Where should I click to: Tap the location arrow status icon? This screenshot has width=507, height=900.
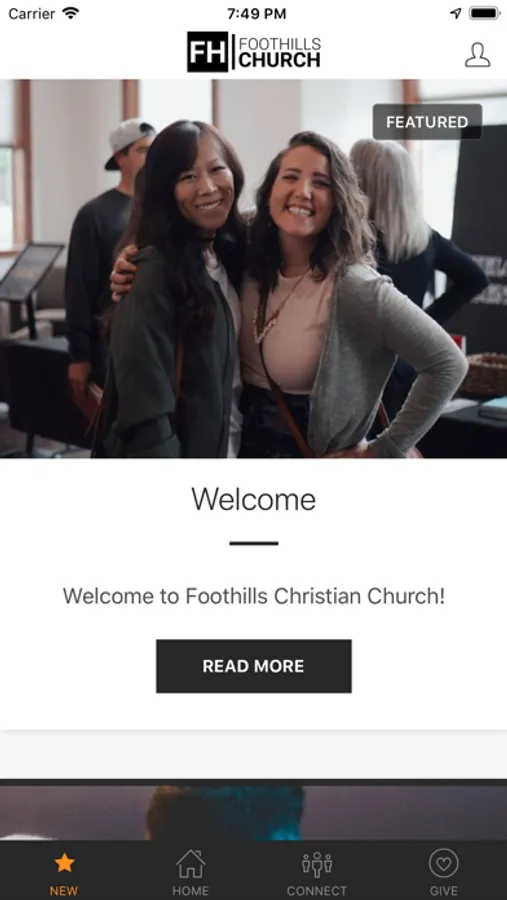click(x=455, y=13)
